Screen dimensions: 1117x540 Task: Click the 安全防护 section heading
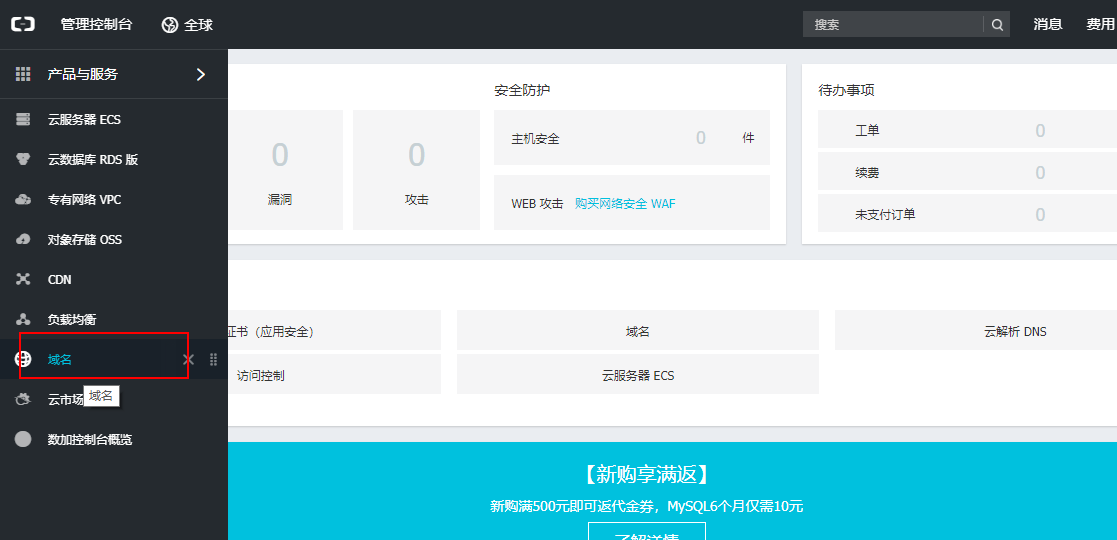522,90
